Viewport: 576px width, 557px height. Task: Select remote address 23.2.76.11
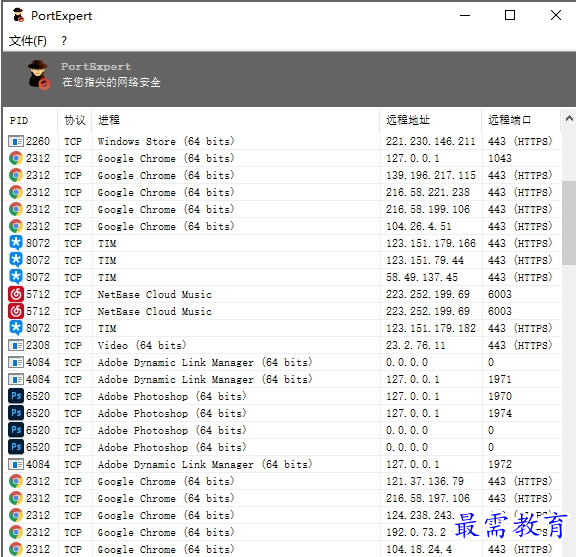[415, 345]
